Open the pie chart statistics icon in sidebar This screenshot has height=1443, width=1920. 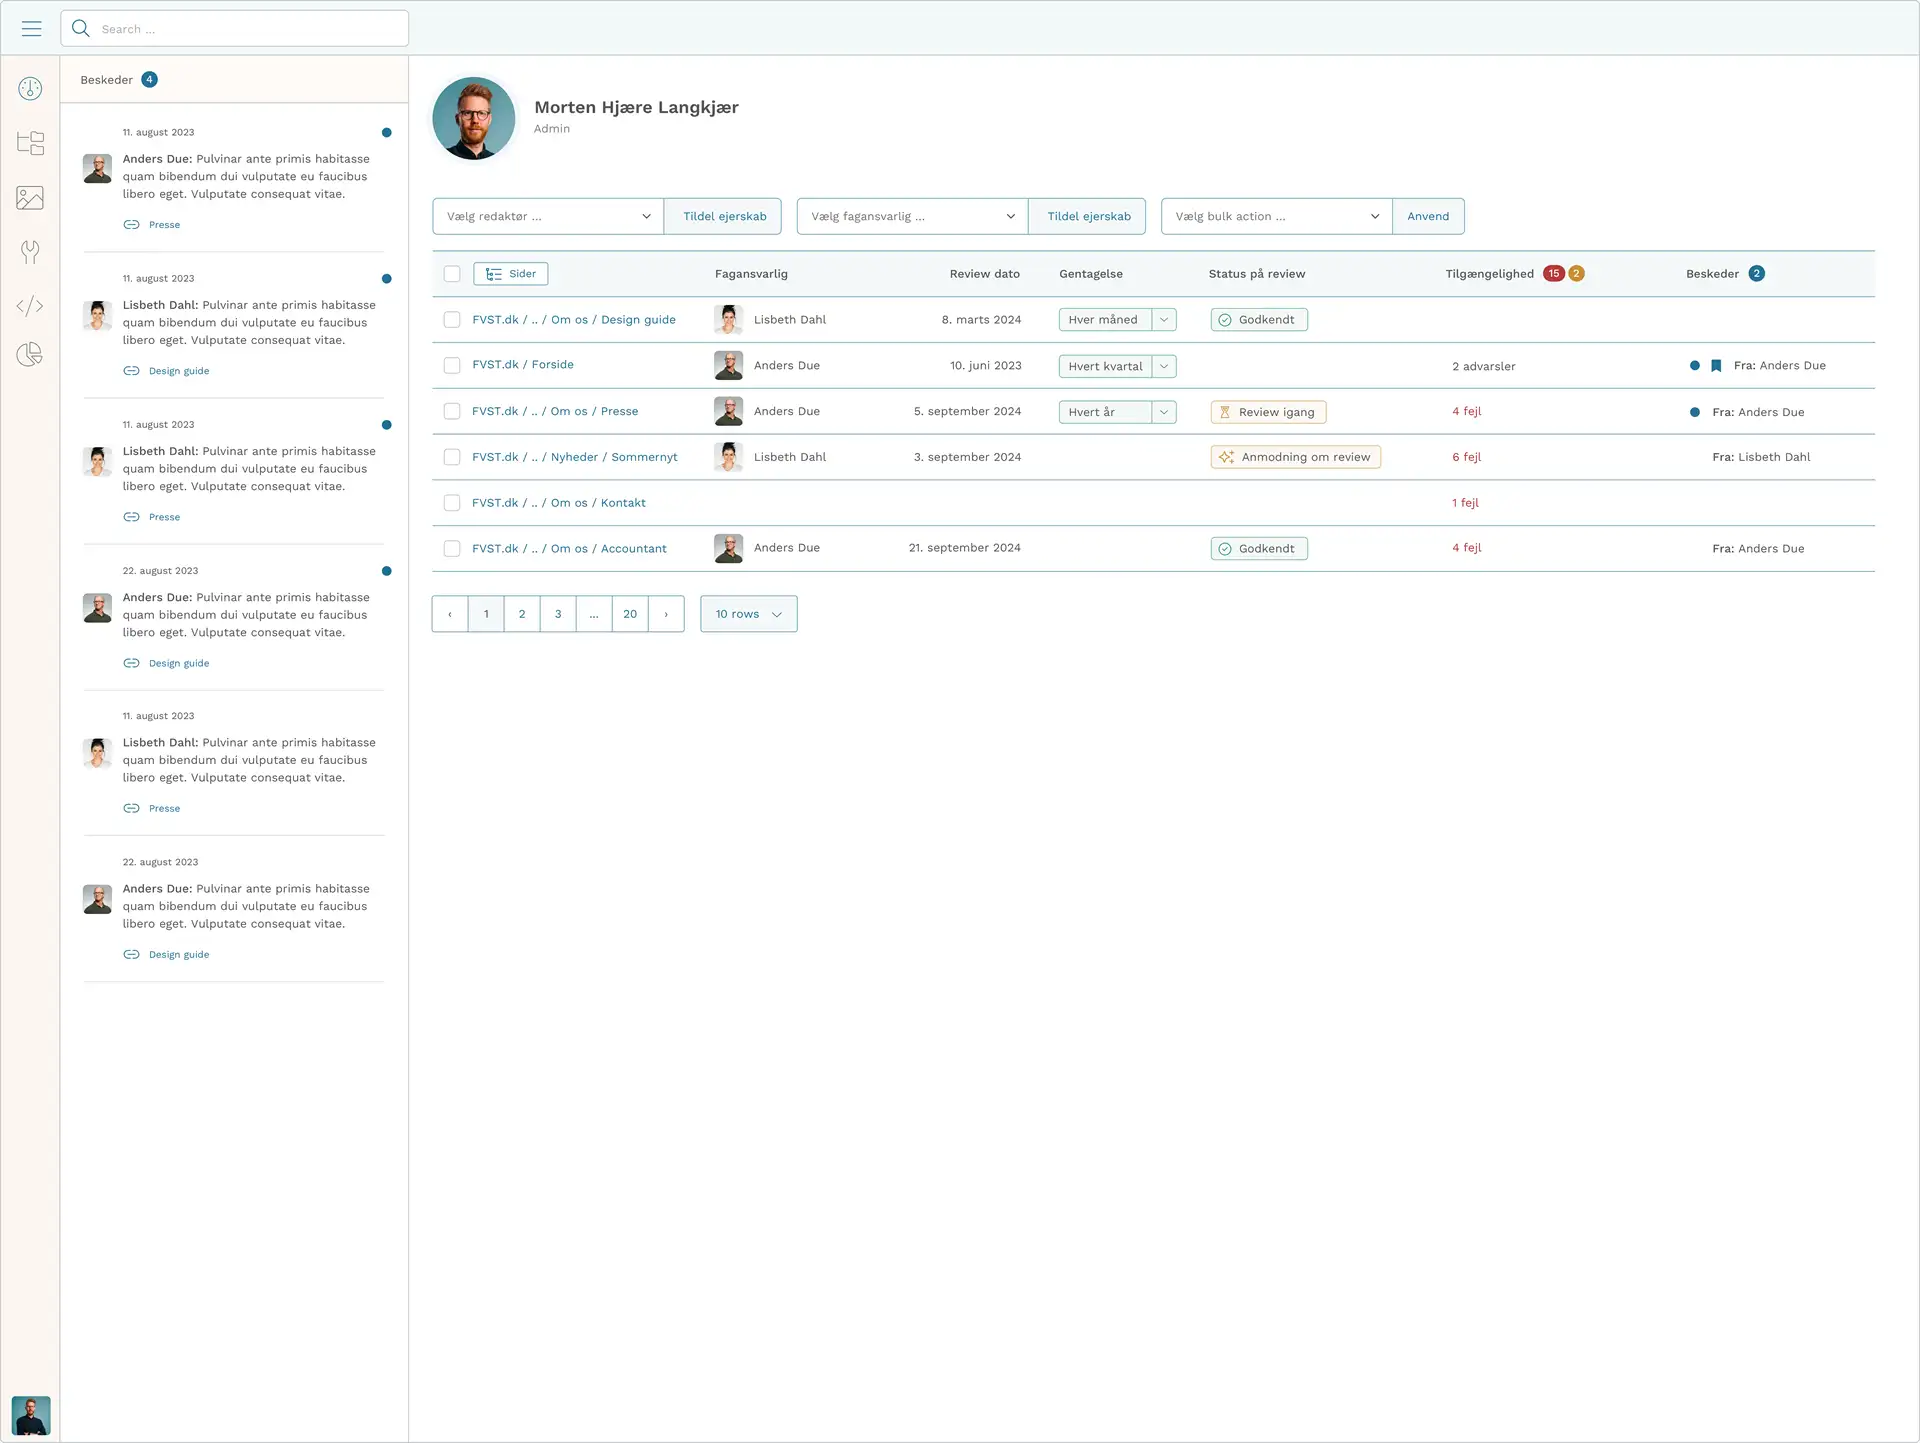coord(30,355)
